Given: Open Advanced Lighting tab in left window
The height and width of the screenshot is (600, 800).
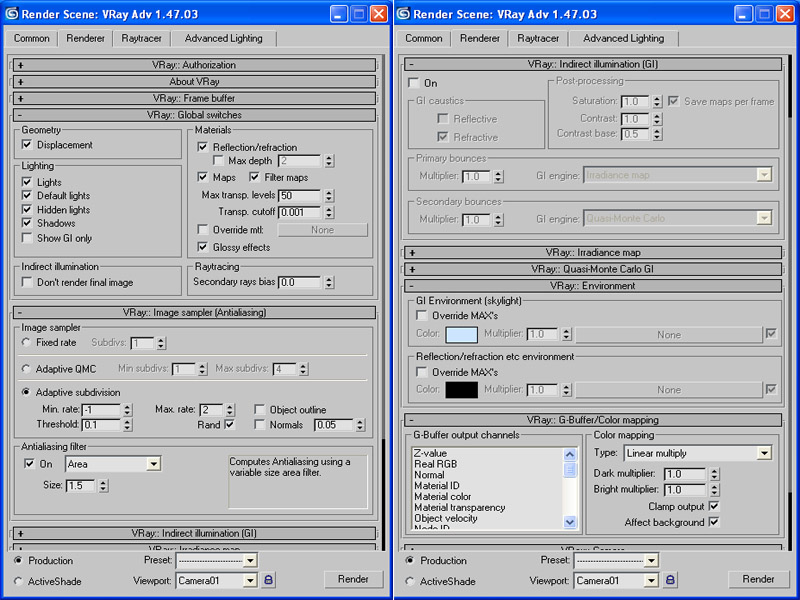Looking at the screenshot, I should 223,38.
